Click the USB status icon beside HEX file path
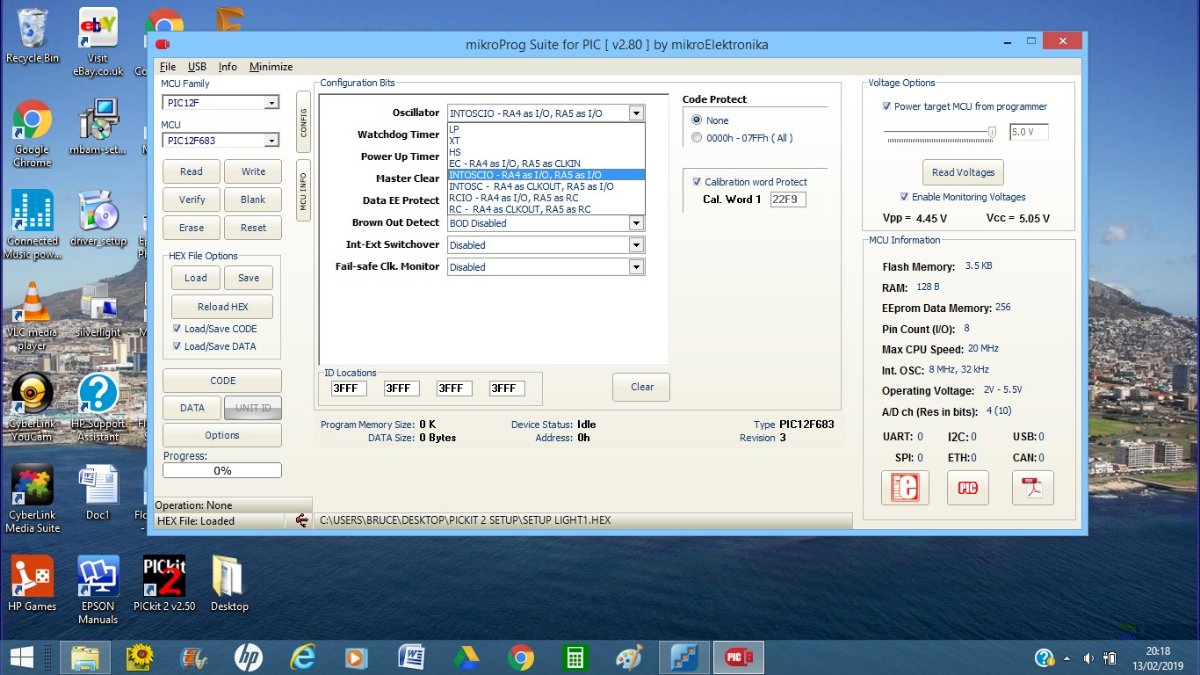The width and height of the screenshot is (1200, 675). point(302,520)
